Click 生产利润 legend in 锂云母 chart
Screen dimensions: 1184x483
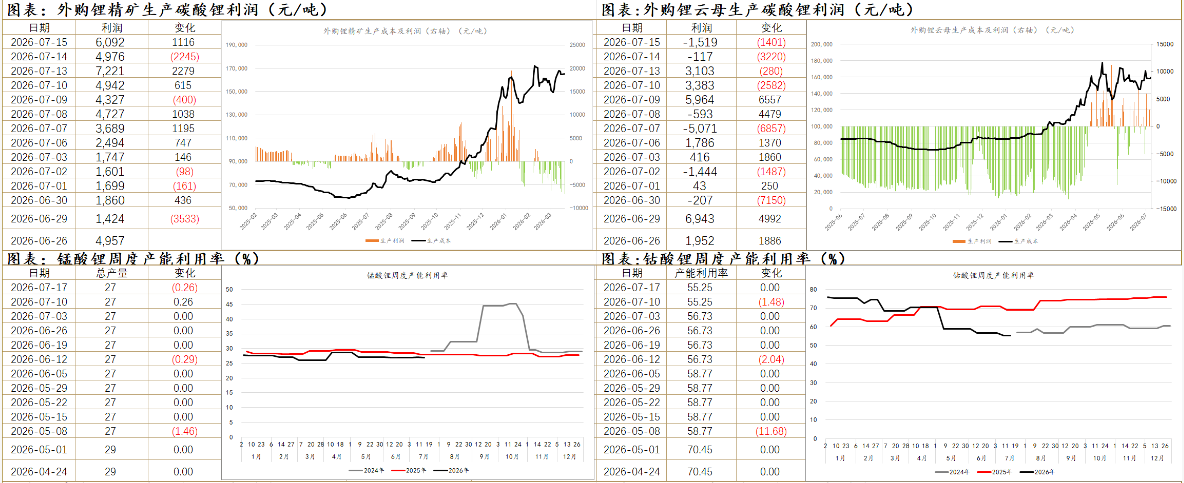click(x=971, y=240)
